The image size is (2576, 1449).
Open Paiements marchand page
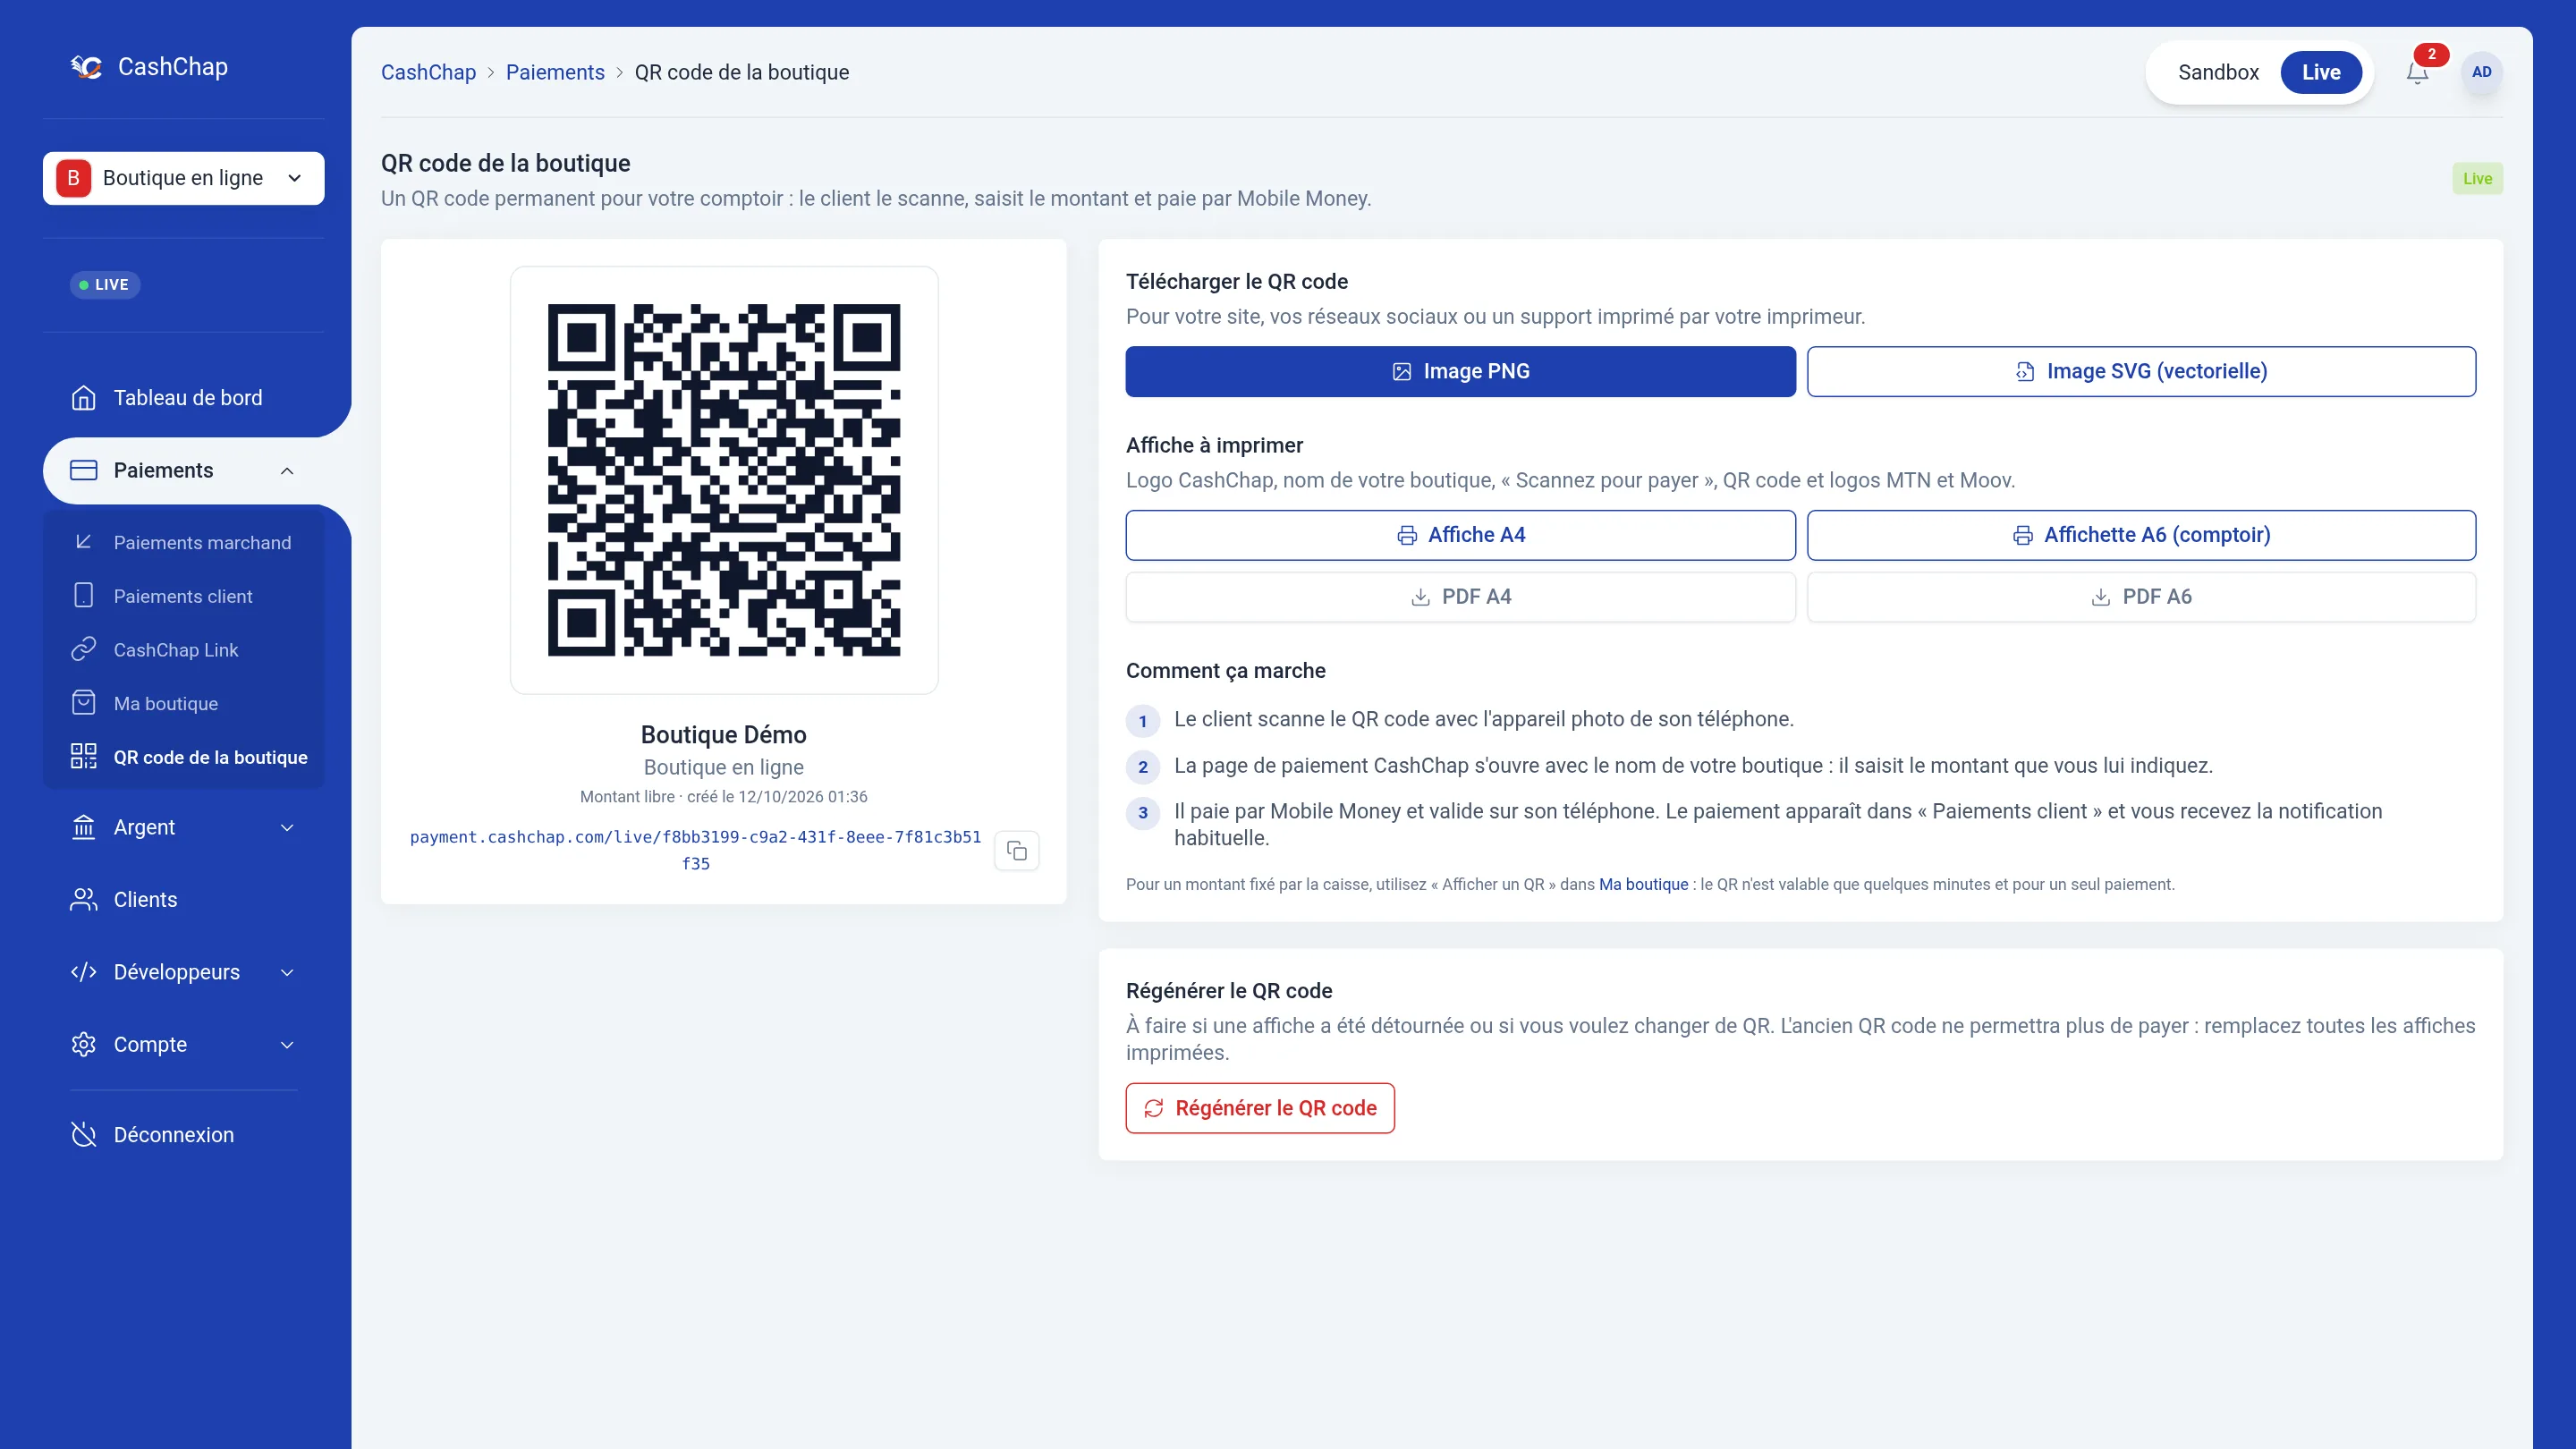click(x=184, y=542)
